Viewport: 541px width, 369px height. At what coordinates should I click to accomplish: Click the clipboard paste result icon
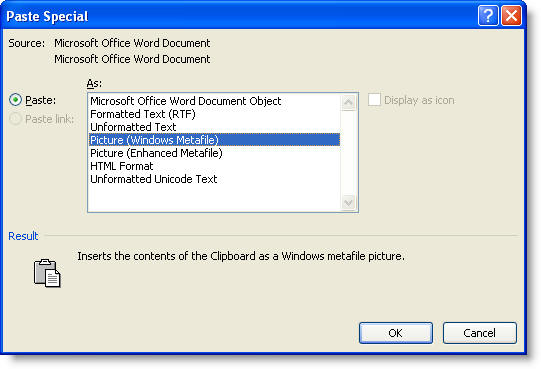click(x=47, y=273)
